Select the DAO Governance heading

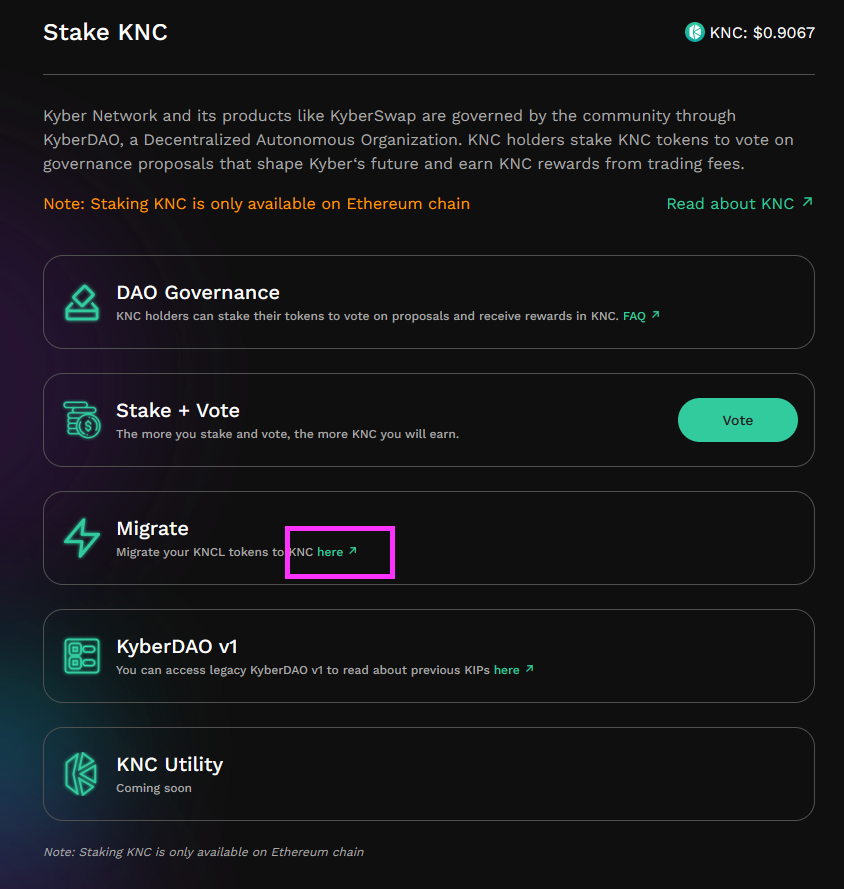point(198,293)
